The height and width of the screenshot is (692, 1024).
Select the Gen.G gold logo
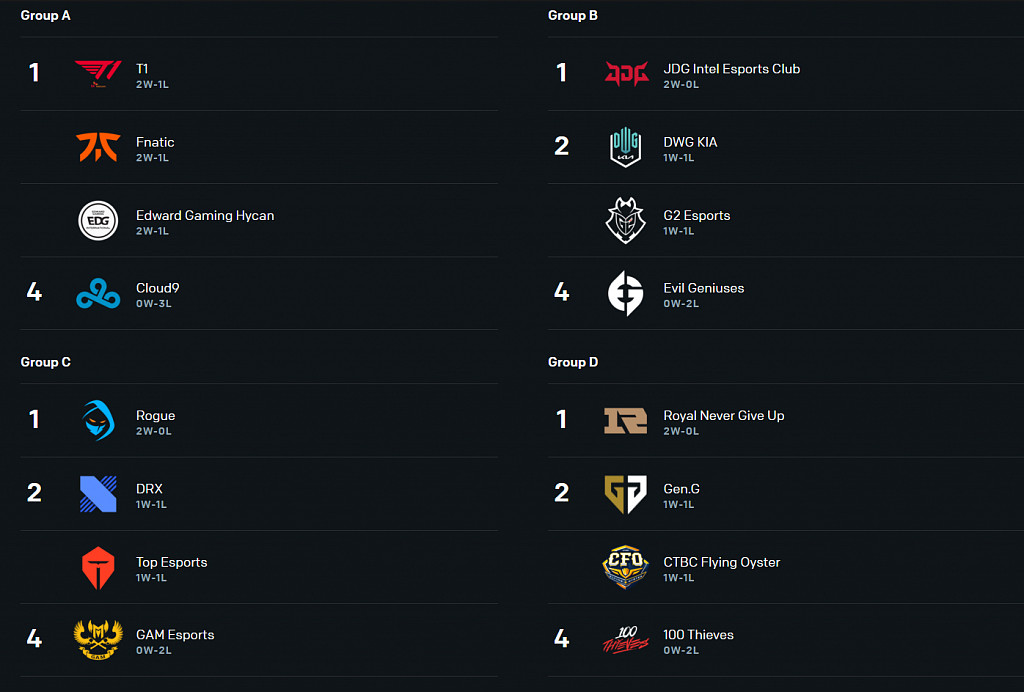(x=626, y=494)
